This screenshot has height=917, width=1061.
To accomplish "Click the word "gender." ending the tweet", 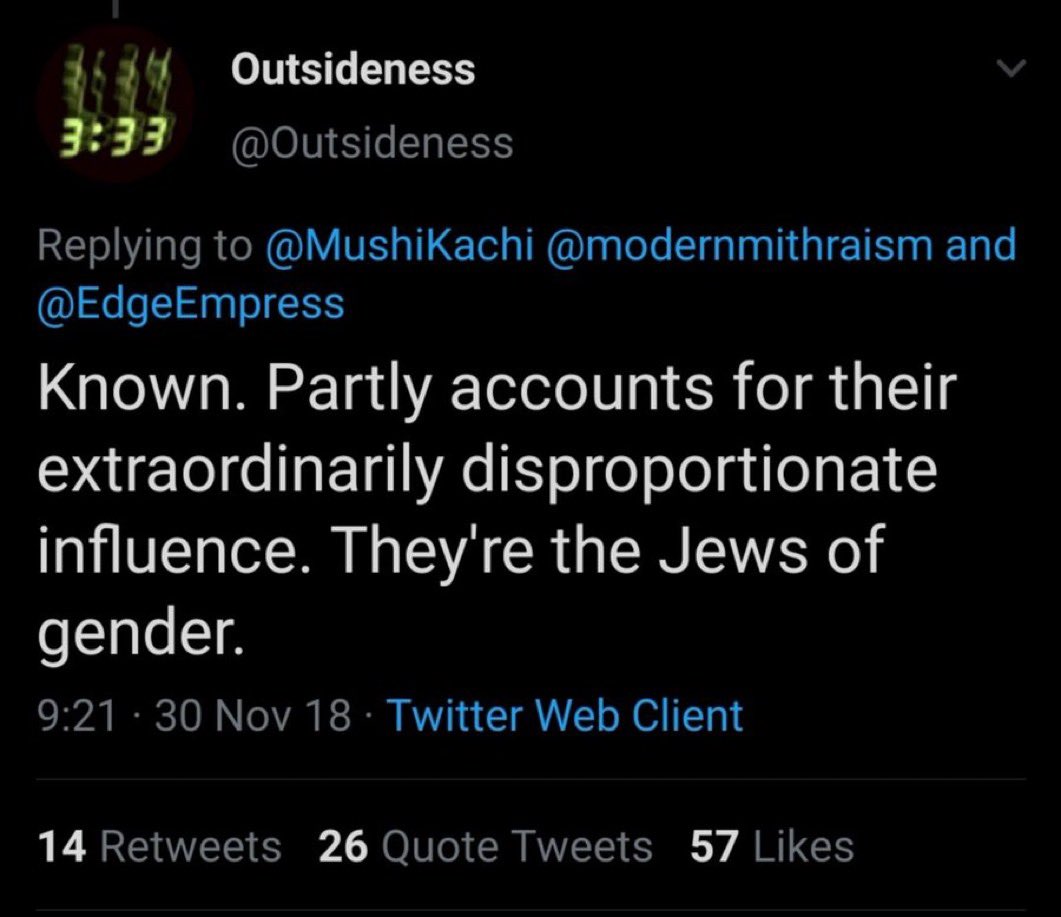I will tap(140, 635).
